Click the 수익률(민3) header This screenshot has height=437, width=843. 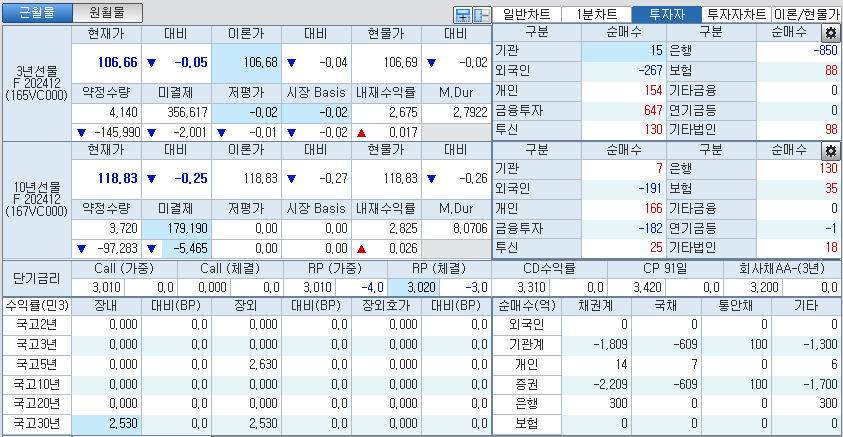(37, 306)
